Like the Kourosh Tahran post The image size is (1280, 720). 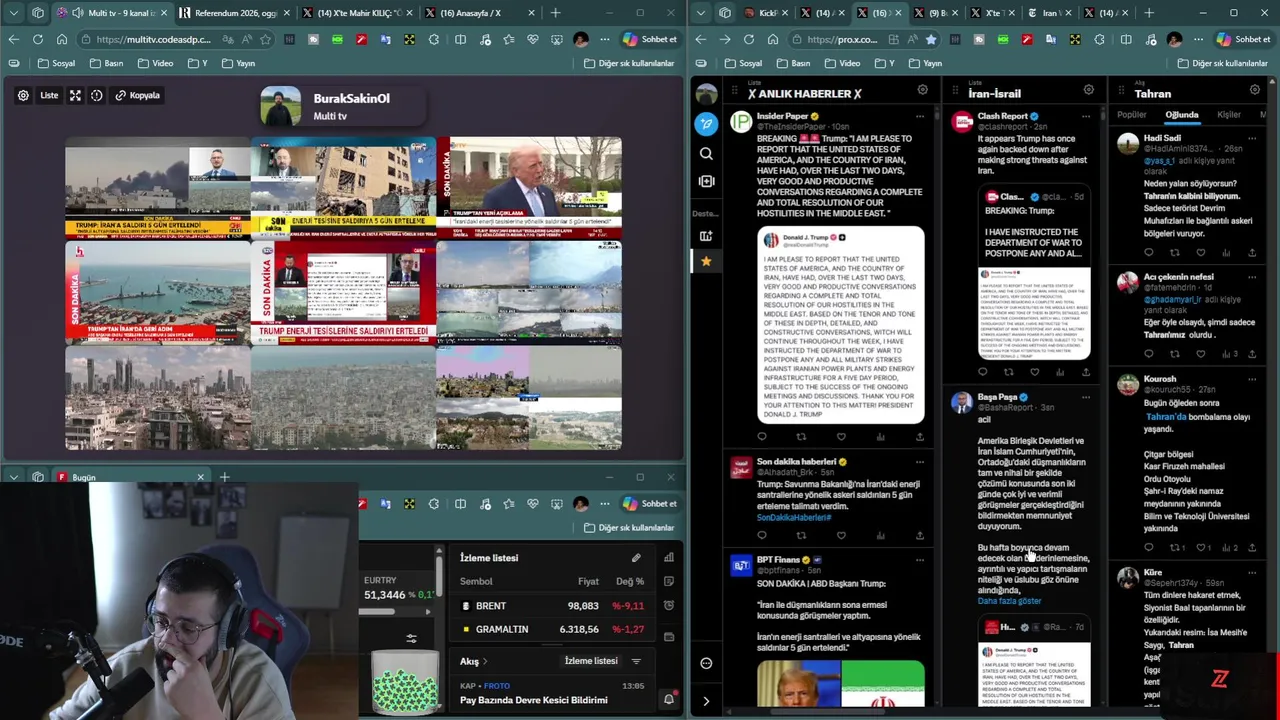click(1203, 548)
